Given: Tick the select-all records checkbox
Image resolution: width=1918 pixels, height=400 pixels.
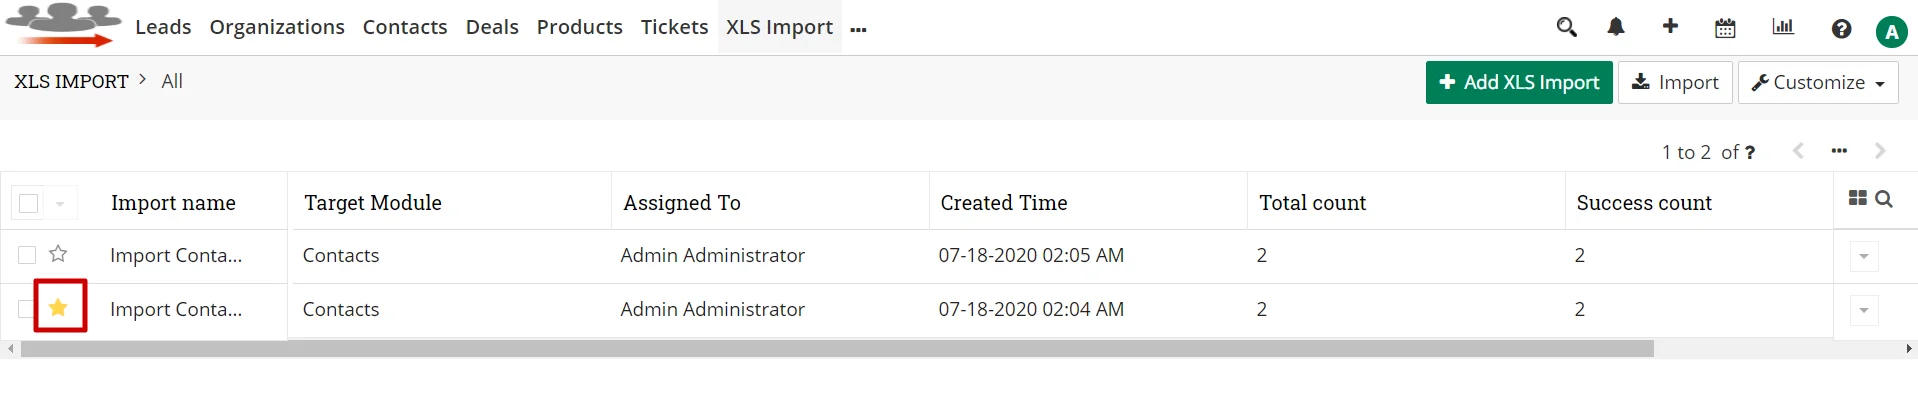Looking at the screenshot, I should (29, 203).
